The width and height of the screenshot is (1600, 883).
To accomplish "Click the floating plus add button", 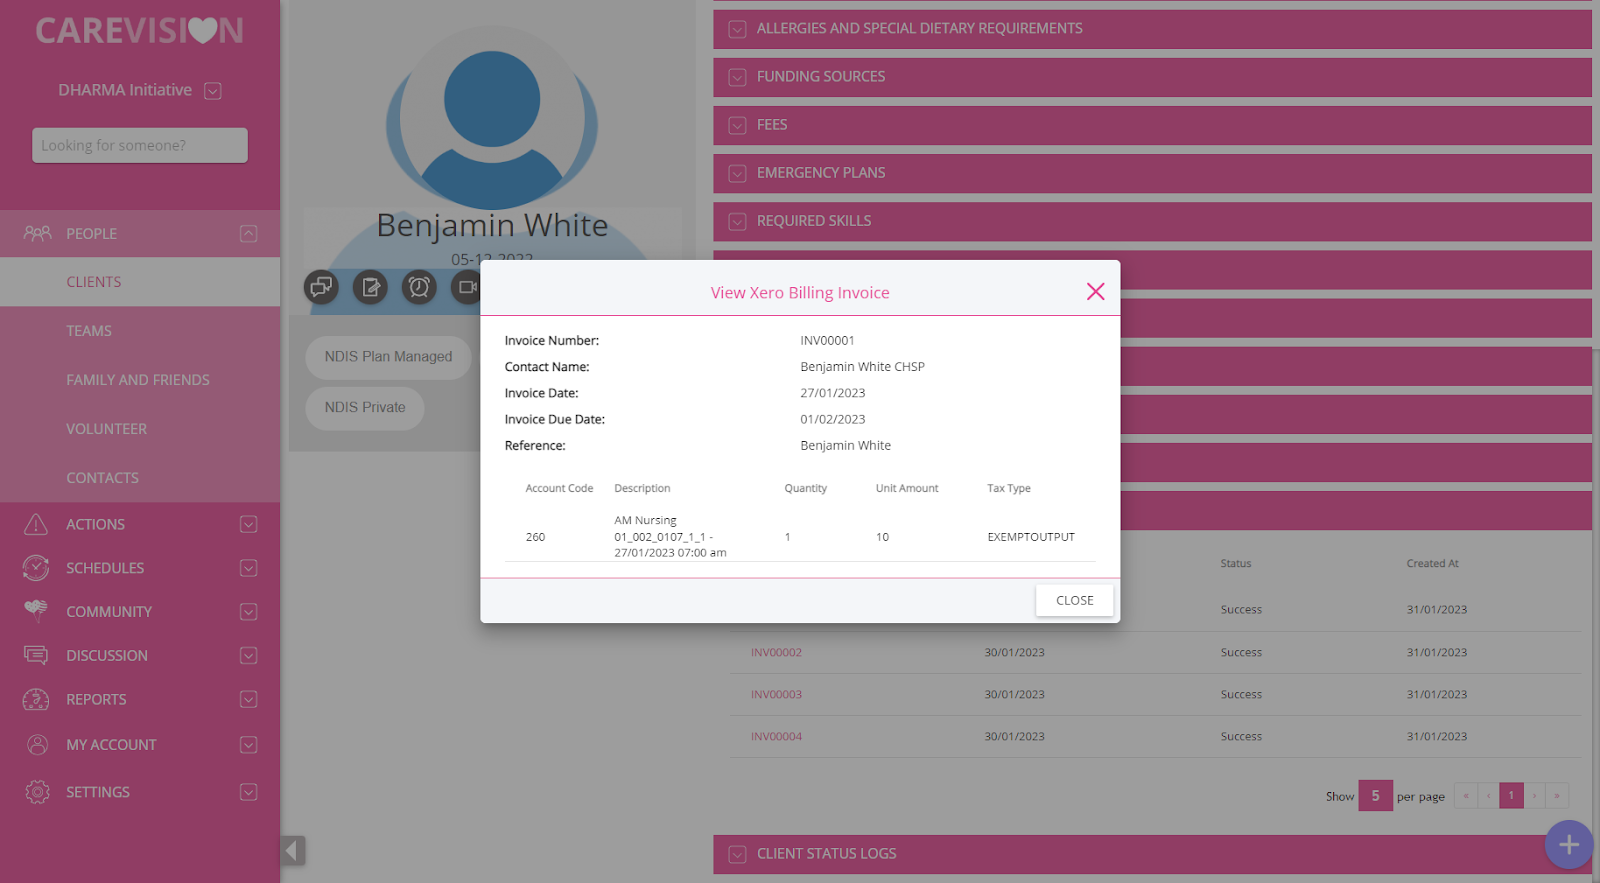I will (1568, 845).
